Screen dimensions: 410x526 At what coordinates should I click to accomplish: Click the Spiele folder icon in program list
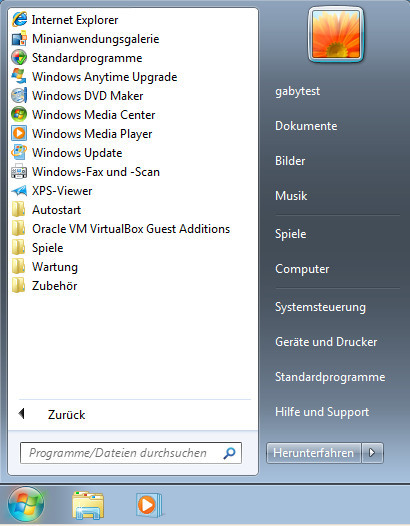(x=18, y=248)
